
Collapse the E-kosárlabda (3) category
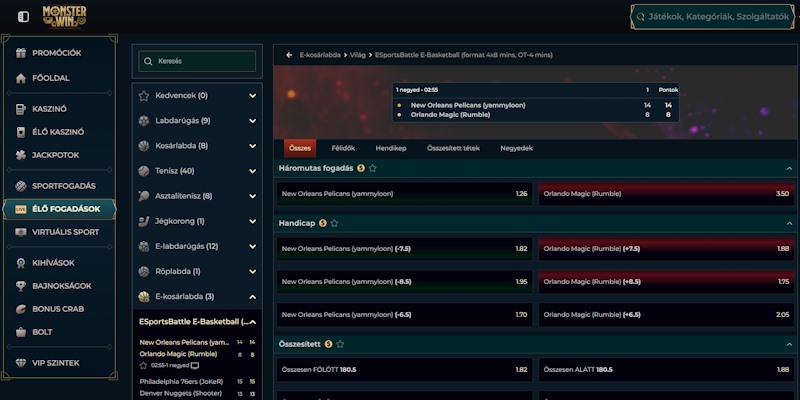pyautogui.click(x=197, y=296)
